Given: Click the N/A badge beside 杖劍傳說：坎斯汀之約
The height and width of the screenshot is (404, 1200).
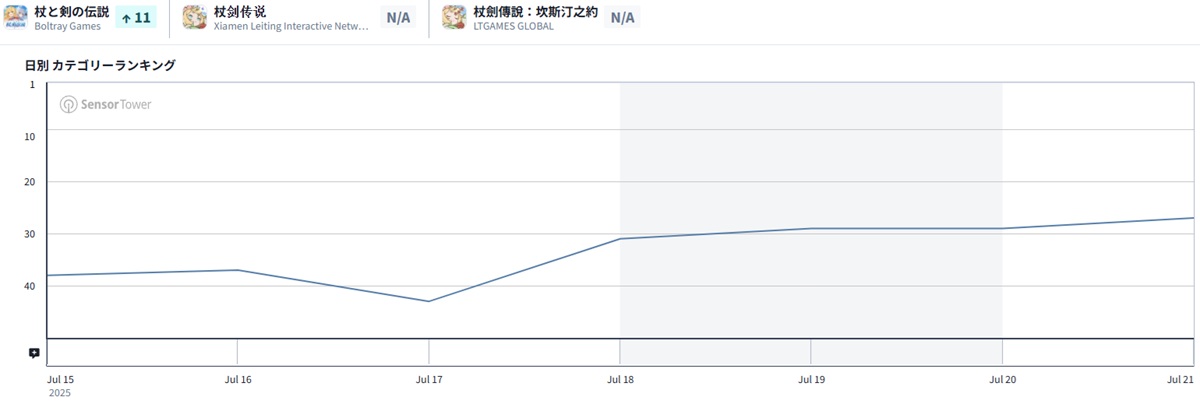Looking at the screenshot, I should point(622,17).
